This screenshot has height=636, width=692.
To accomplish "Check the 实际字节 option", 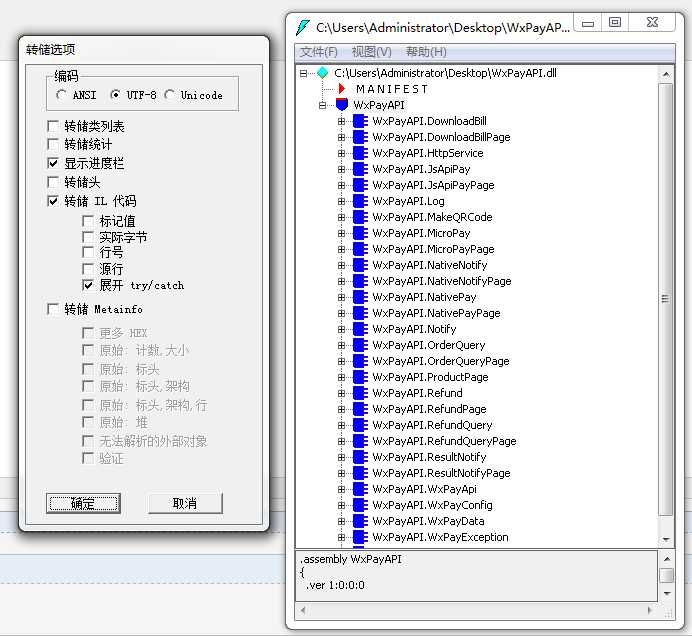I will [x=88, y=237].
